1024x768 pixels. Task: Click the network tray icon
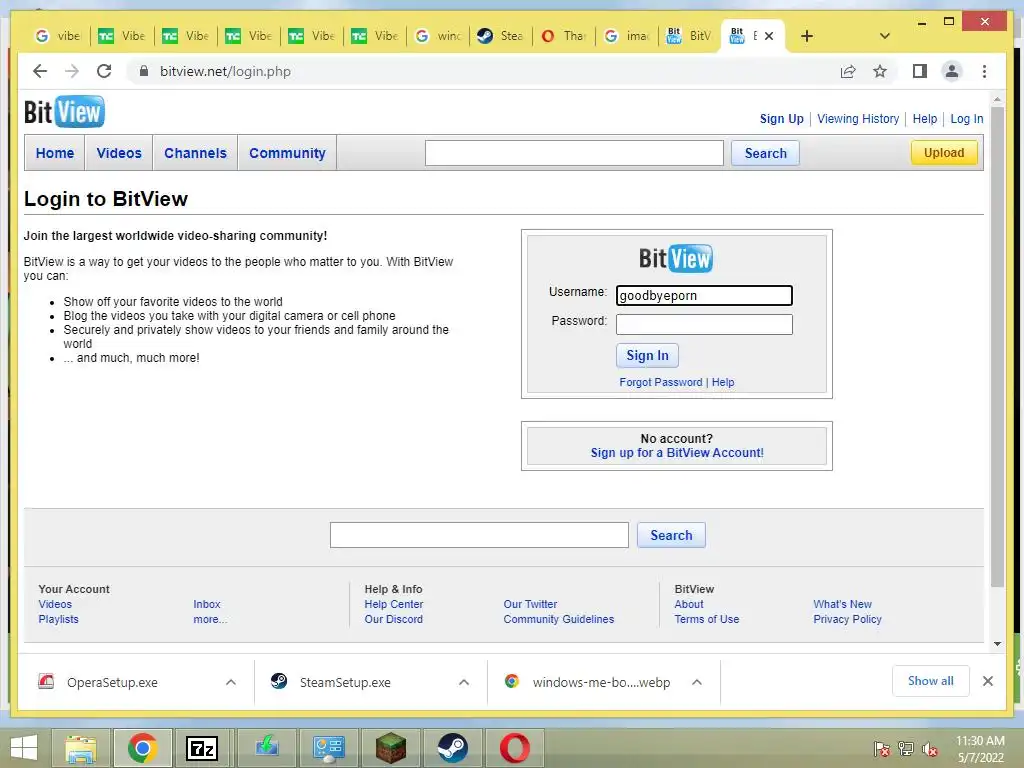(x=906, y=749)
